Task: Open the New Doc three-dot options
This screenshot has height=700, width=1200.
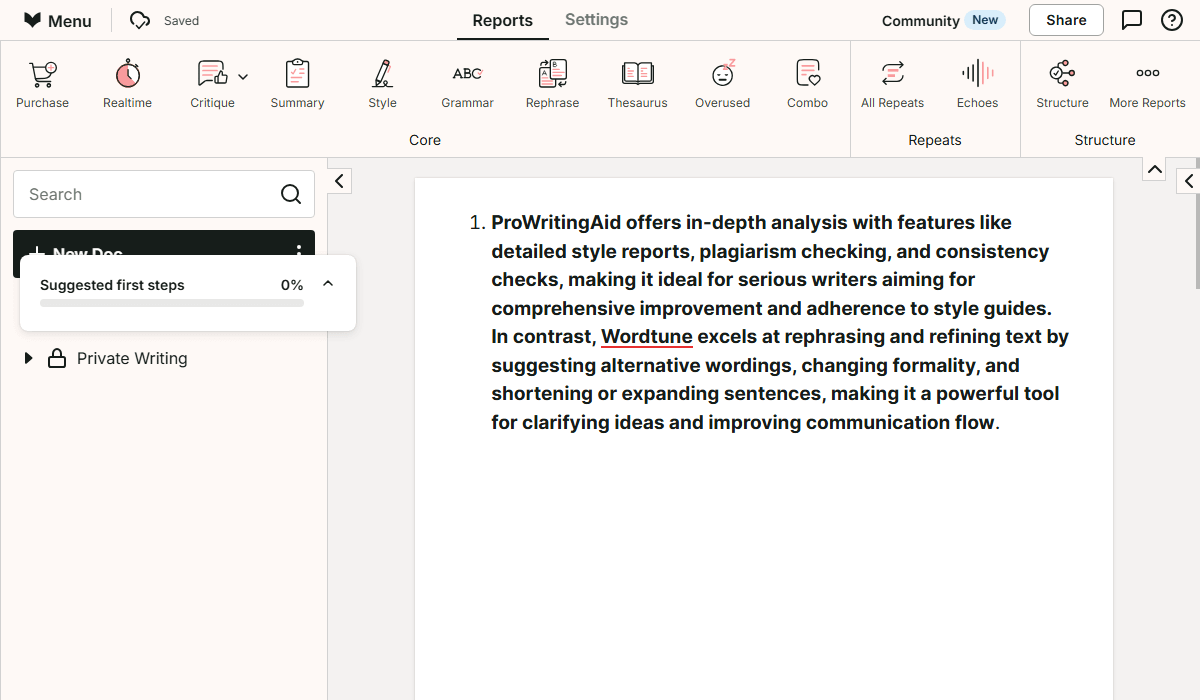Action: click(x=299, y=251)
